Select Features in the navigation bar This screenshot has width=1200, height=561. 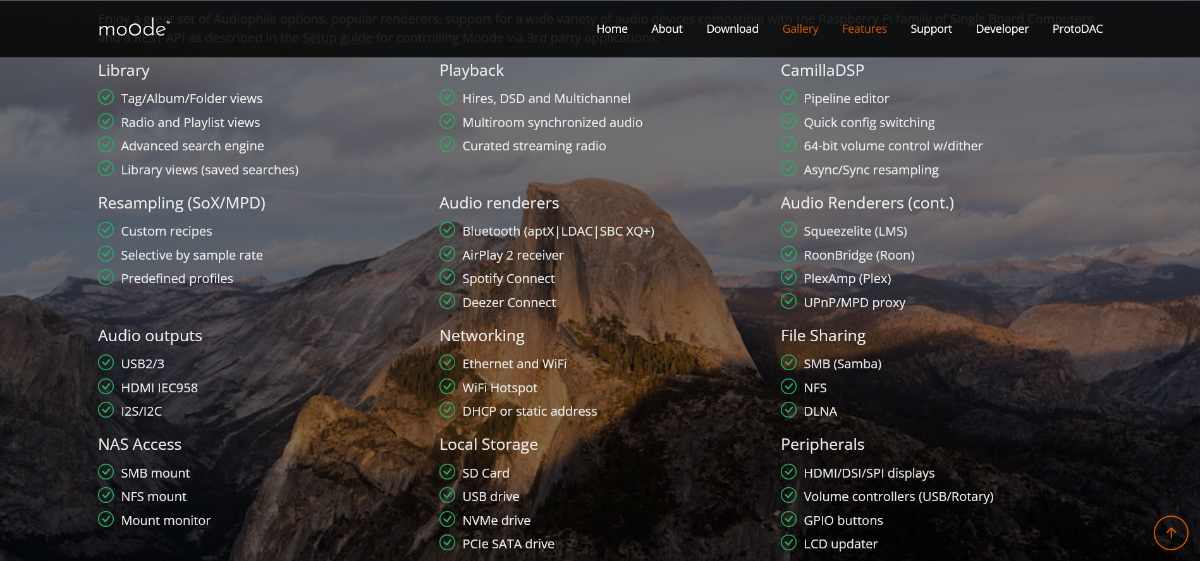[864, 29]
